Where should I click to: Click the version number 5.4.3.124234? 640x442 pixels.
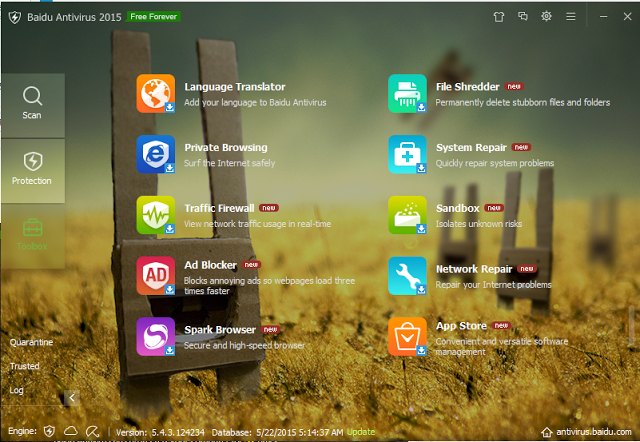point(178,432)
